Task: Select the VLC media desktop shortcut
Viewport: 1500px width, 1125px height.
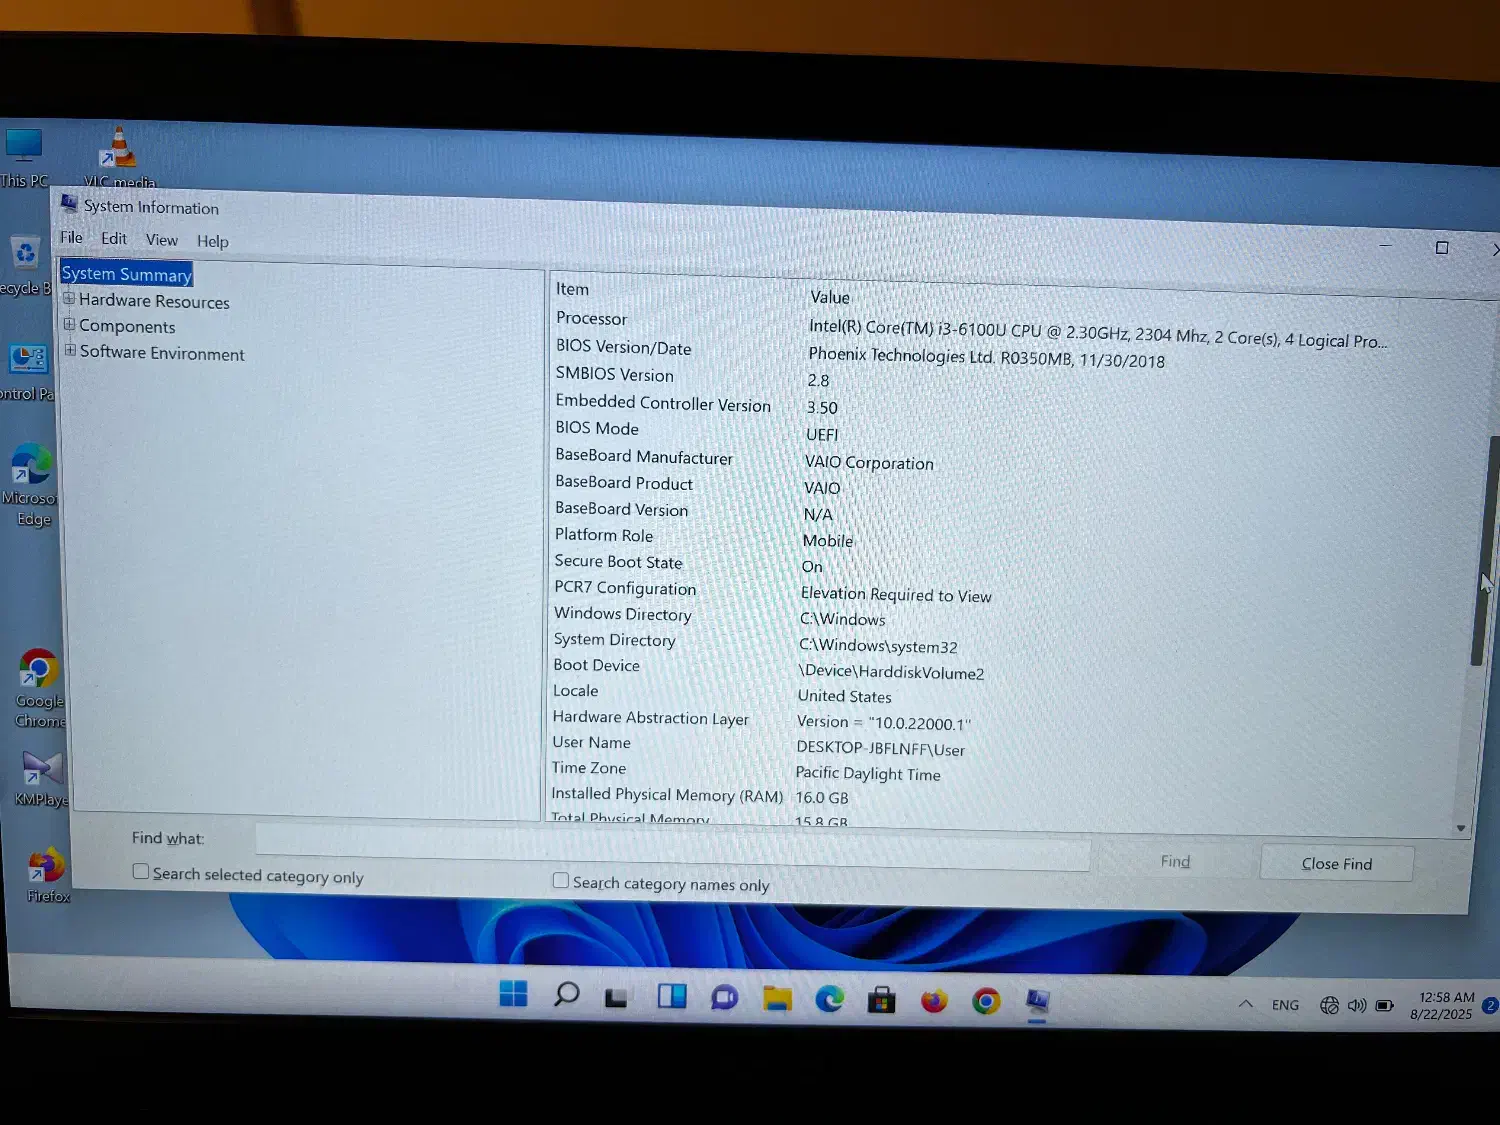Action: pyautogui.click(x=119, y=157)
